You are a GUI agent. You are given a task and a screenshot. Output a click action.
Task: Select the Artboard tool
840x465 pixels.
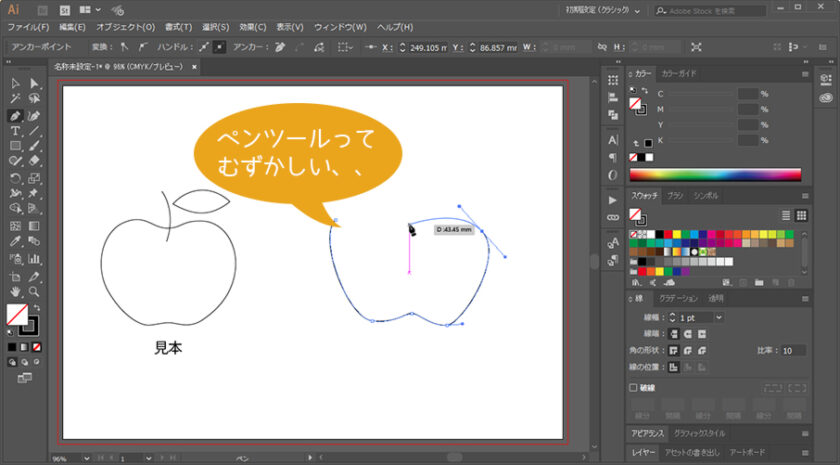click(x=15, y=276)
